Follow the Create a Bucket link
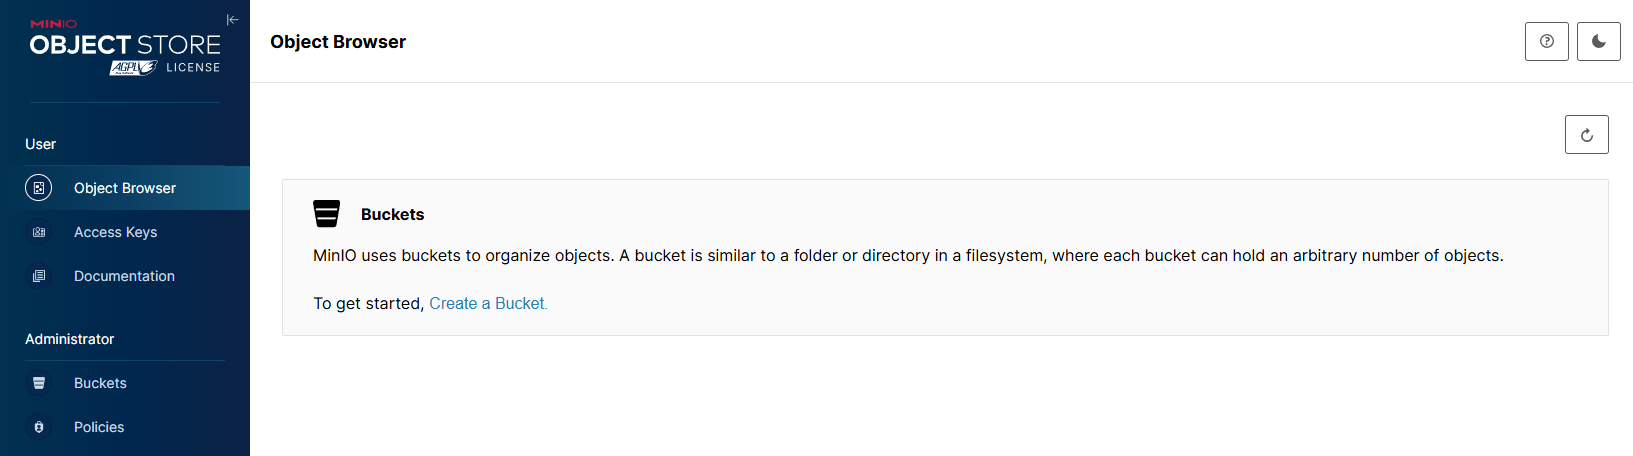The image size is (1633, 456). [488, 303]
